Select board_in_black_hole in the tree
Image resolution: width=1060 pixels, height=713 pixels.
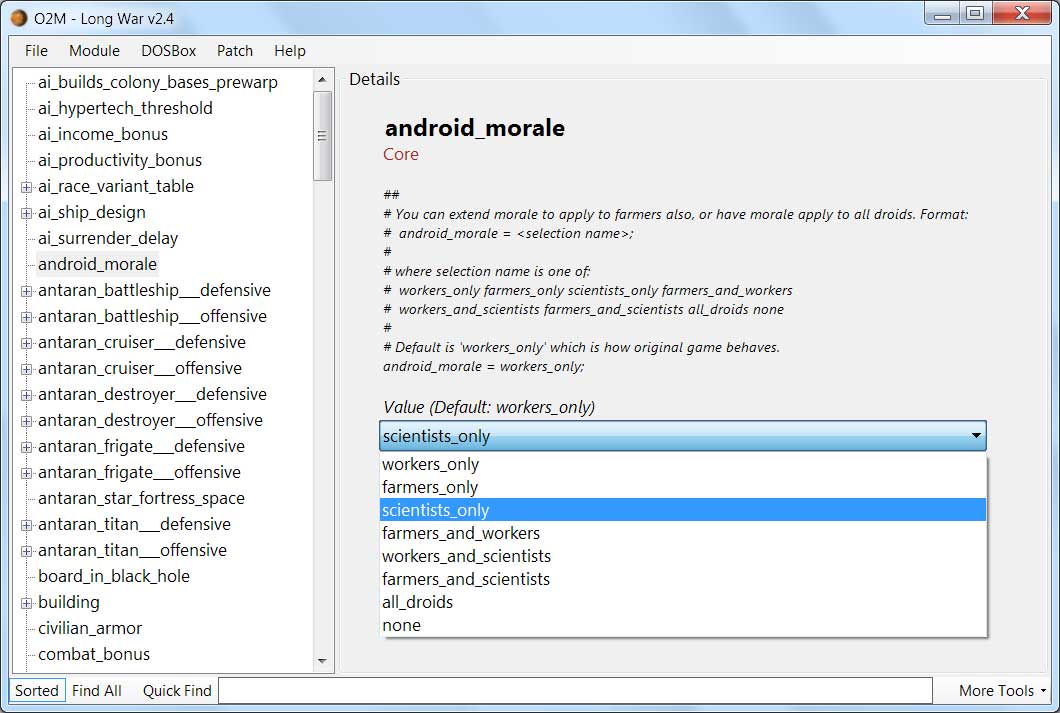[114, 576]
